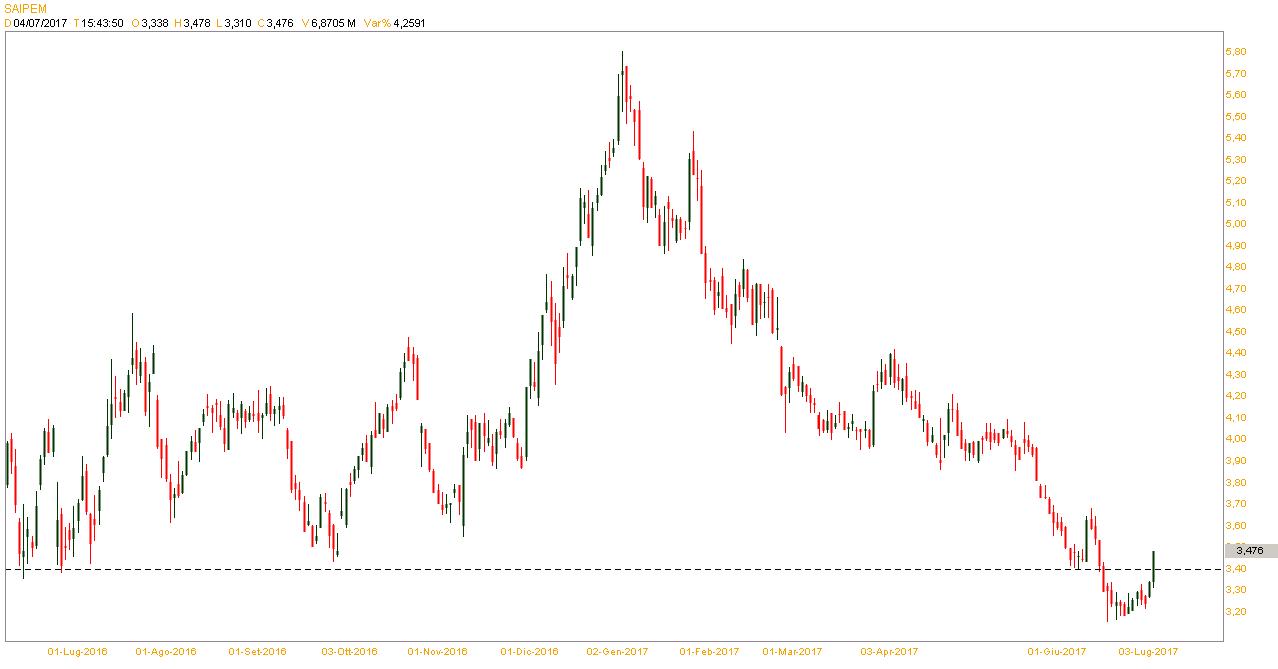
Task: Click the time value 15:43:50
Action: pyautogui.click(x=102, y=23)
